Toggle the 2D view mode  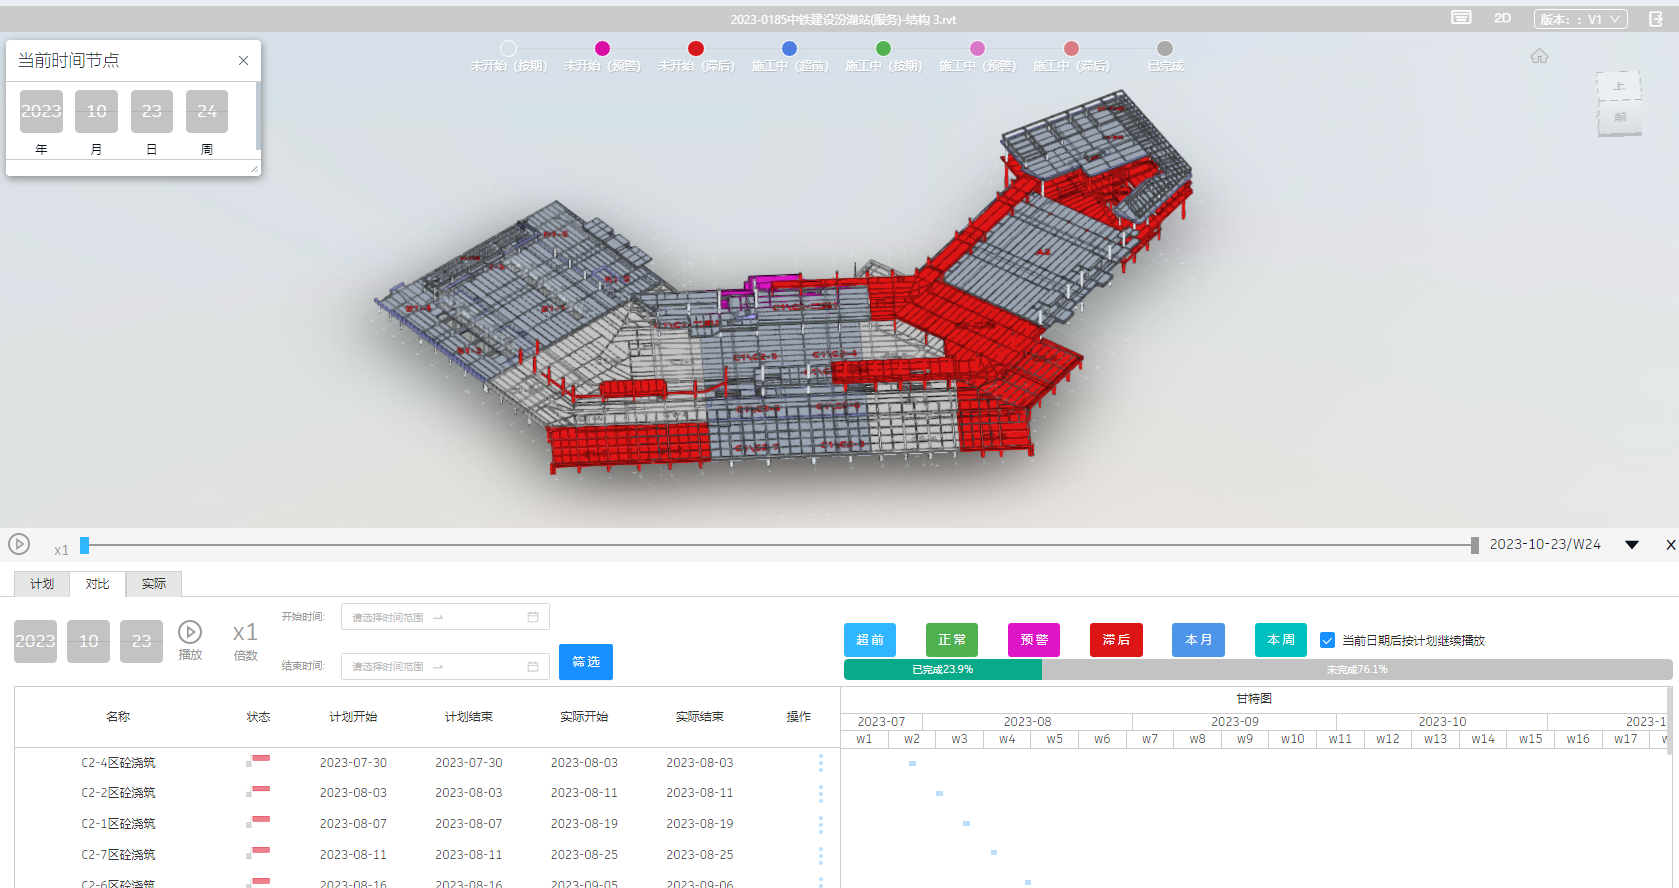coord(1502,18)
